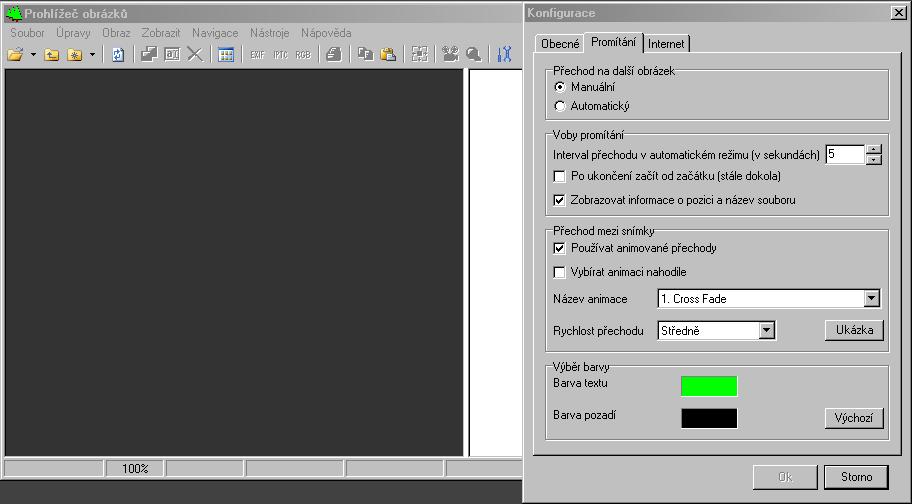Uncheck Zobrazovat informace o pozici checkbox

[x=560, y=200]
